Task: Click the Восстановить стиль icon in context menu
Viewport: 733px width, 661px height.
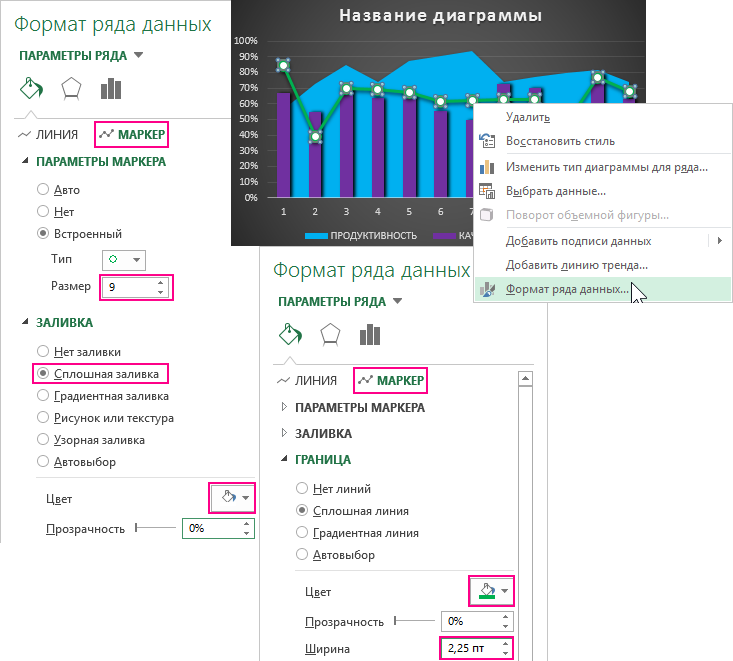Action: click(487, 142)
